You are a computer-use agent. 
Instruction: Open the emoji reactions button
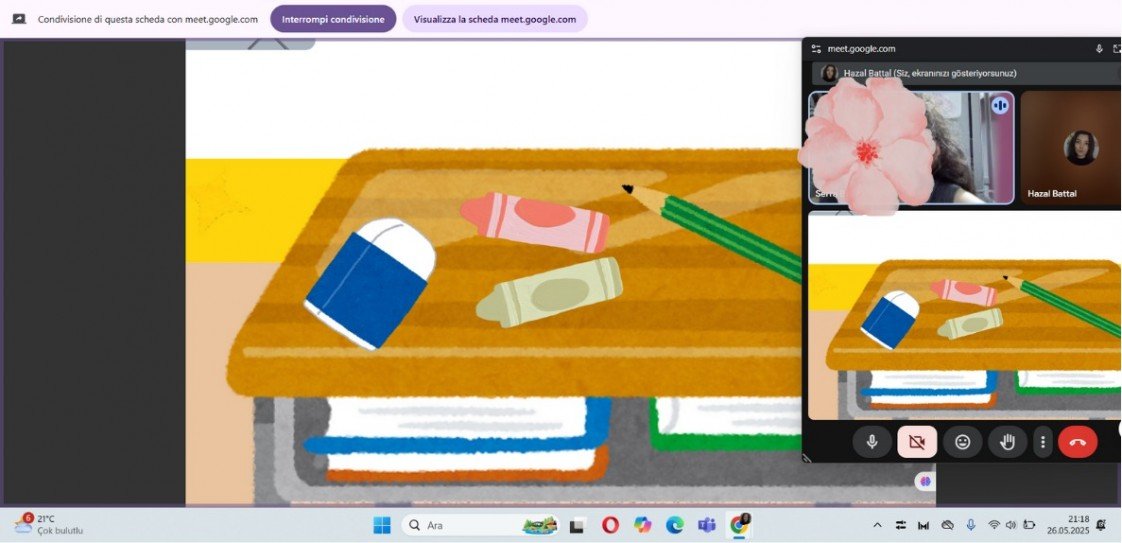[x=962, y=442]
